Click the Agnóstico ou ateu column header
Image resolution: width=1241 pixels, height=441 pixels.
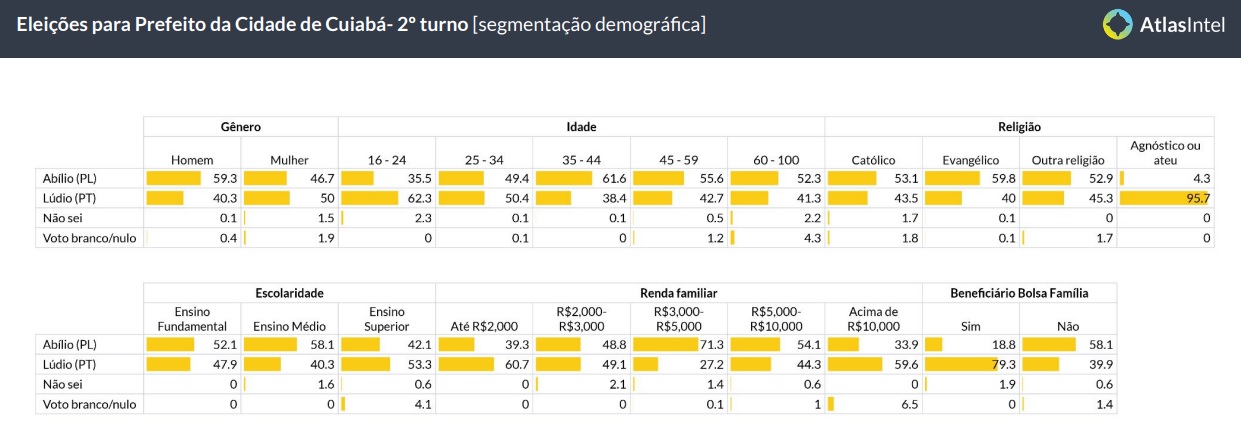1165,152
